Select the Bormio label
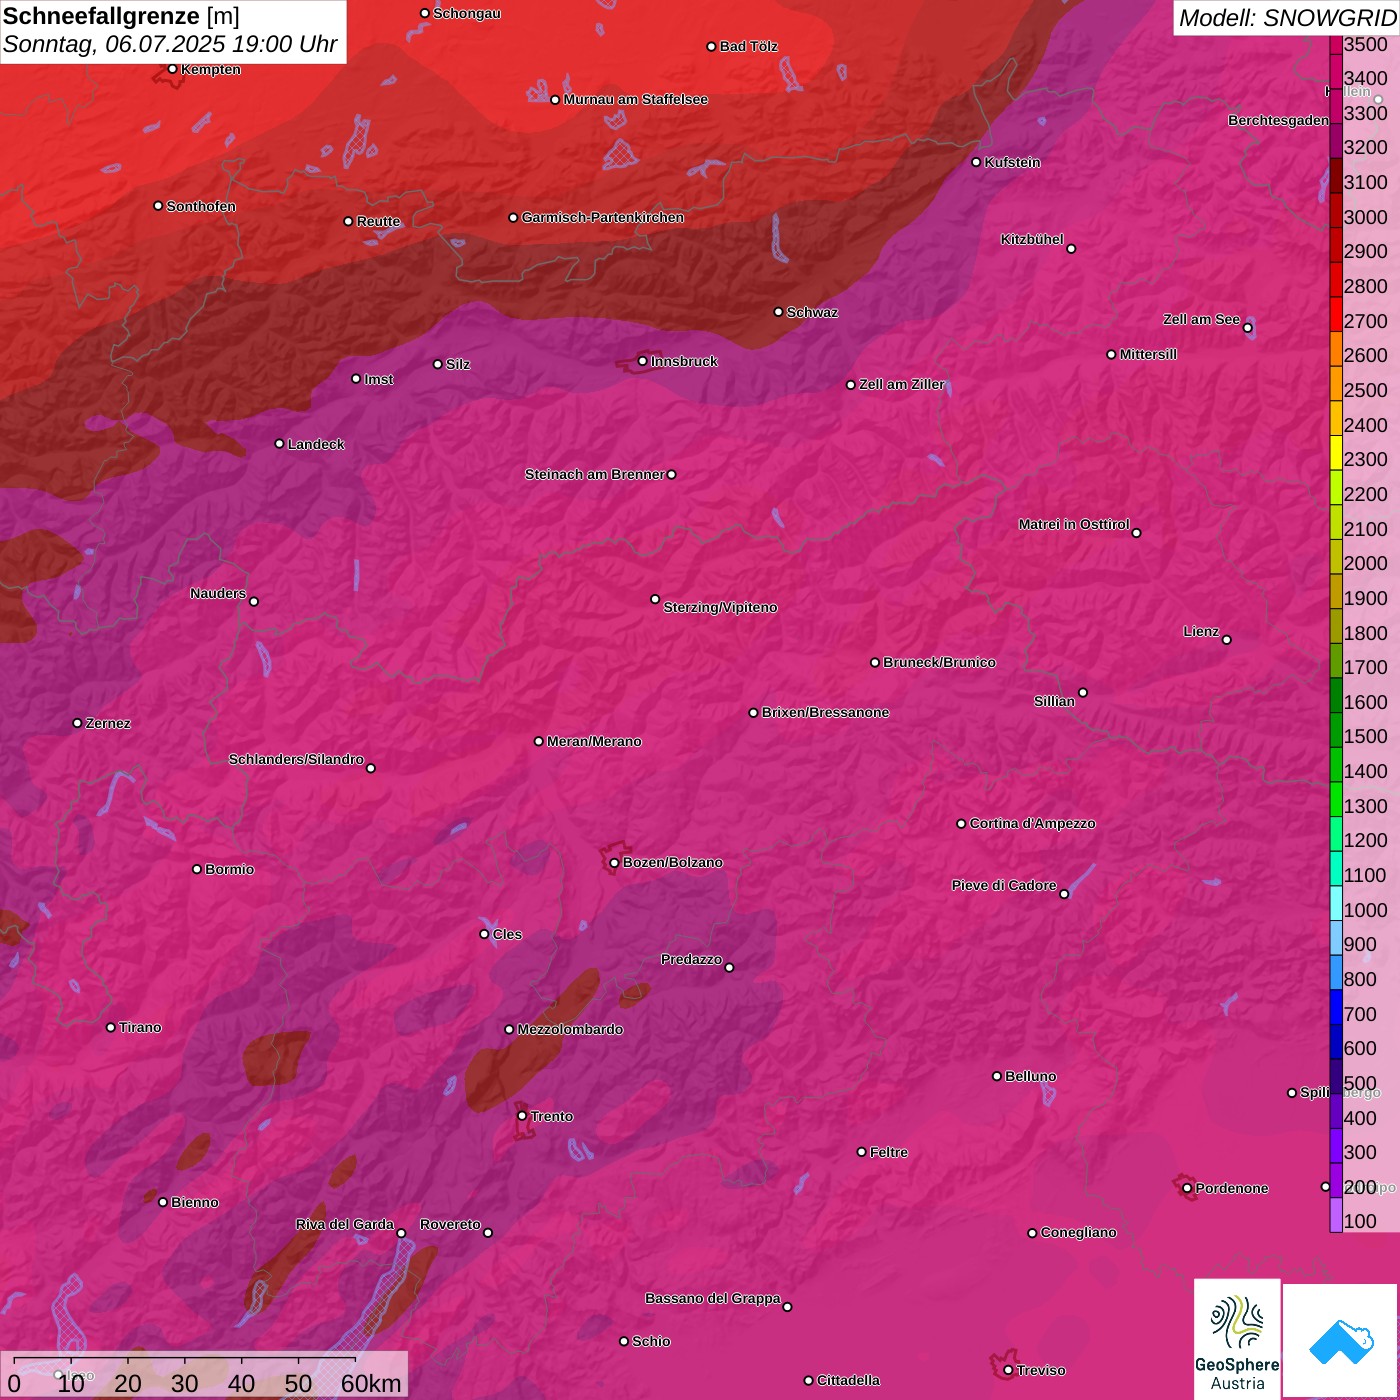This screenshot has height=1400, width=1400. [230, 869]
